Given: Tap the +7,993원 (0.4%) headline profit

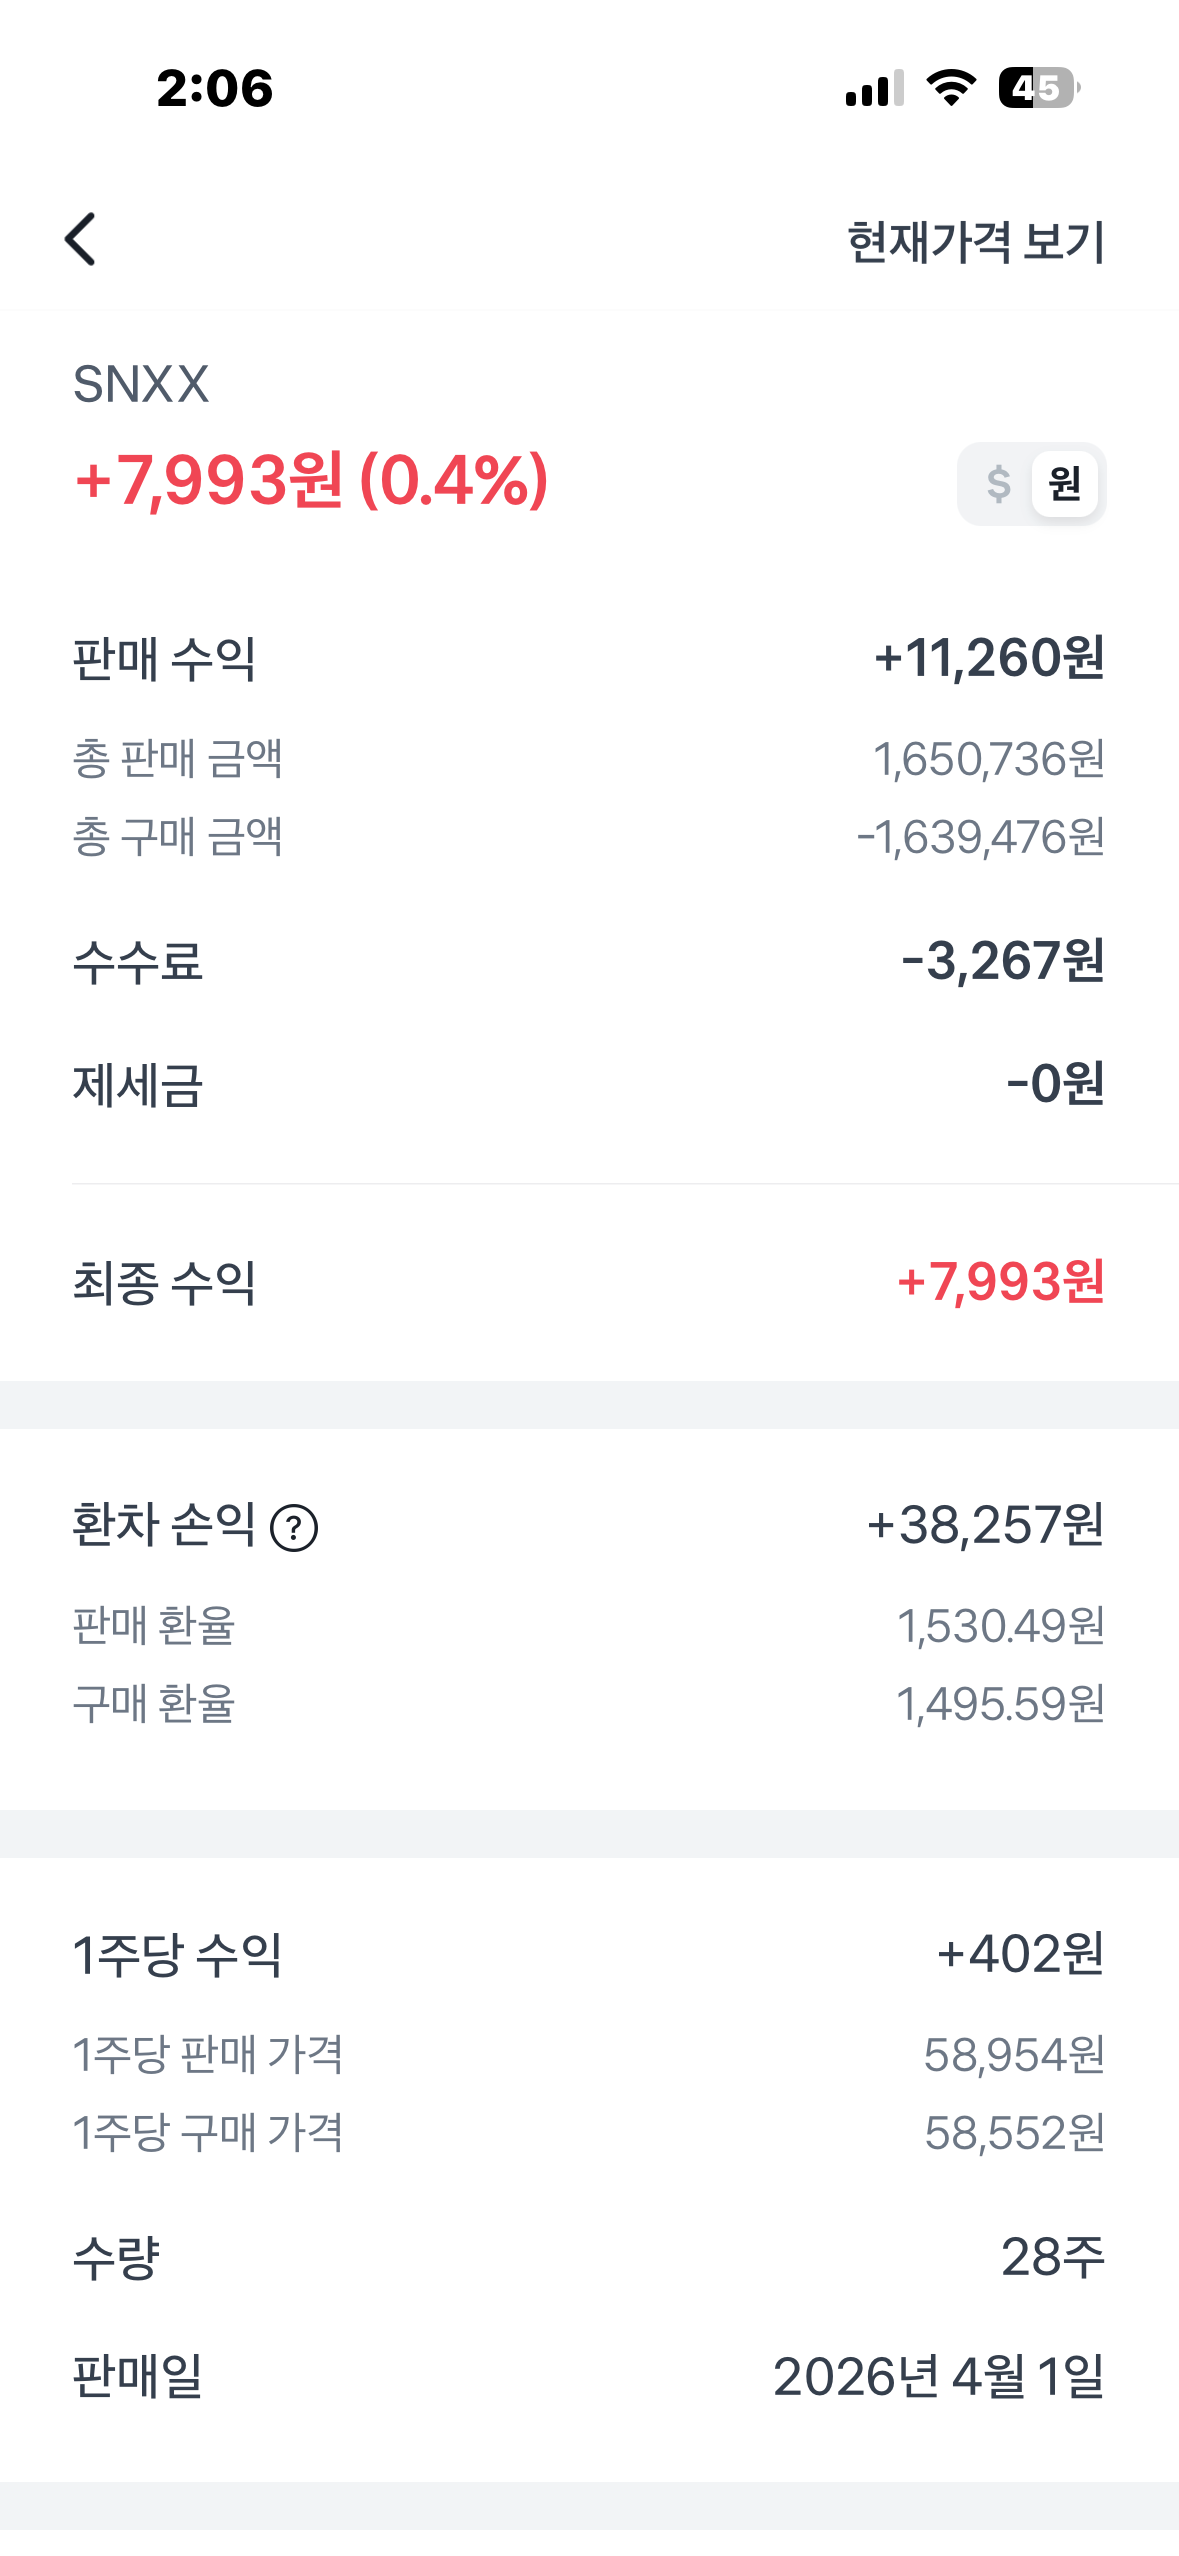Looking at the screenshot, I should [311, 480].
